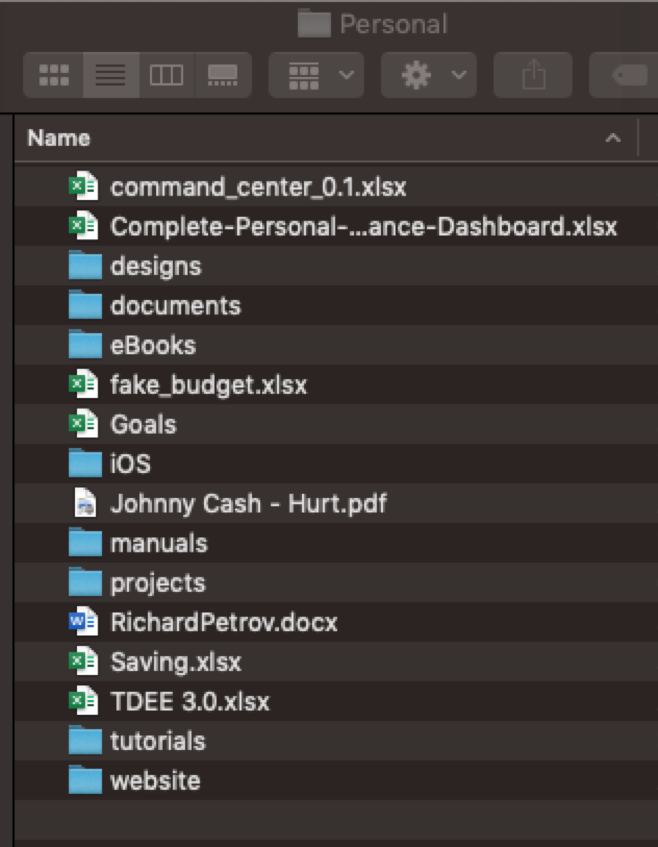Select the documents folder name
The width and height of the screenshot is (658, 847).
click(x=176, y=306)
